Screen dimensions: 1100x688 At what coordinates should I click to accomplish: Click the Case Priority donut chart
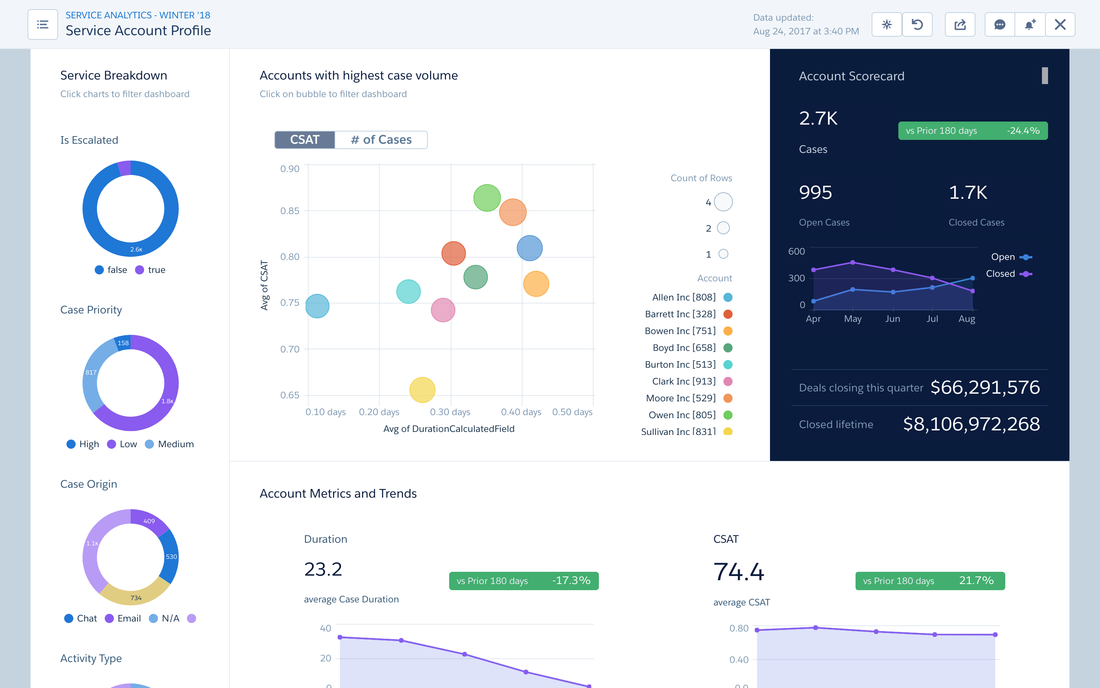tap(130, 383)
